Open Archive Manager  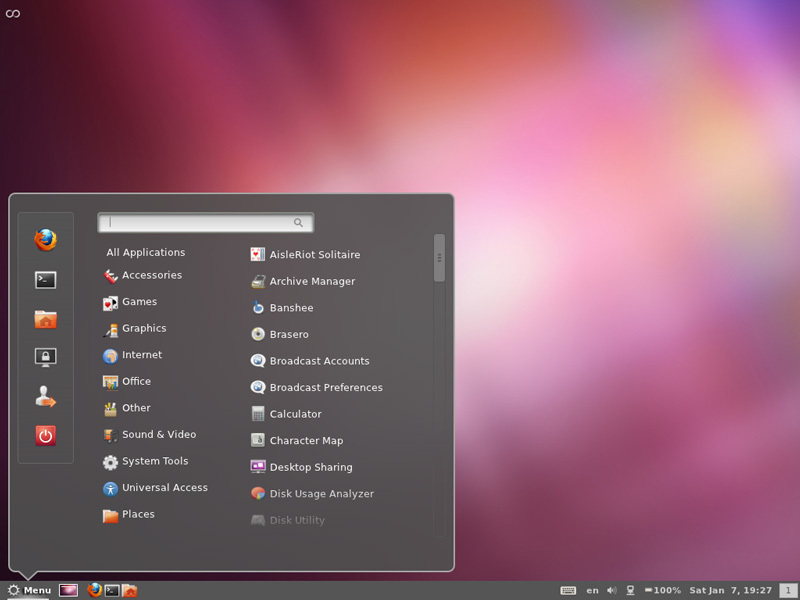coord(303,281)
